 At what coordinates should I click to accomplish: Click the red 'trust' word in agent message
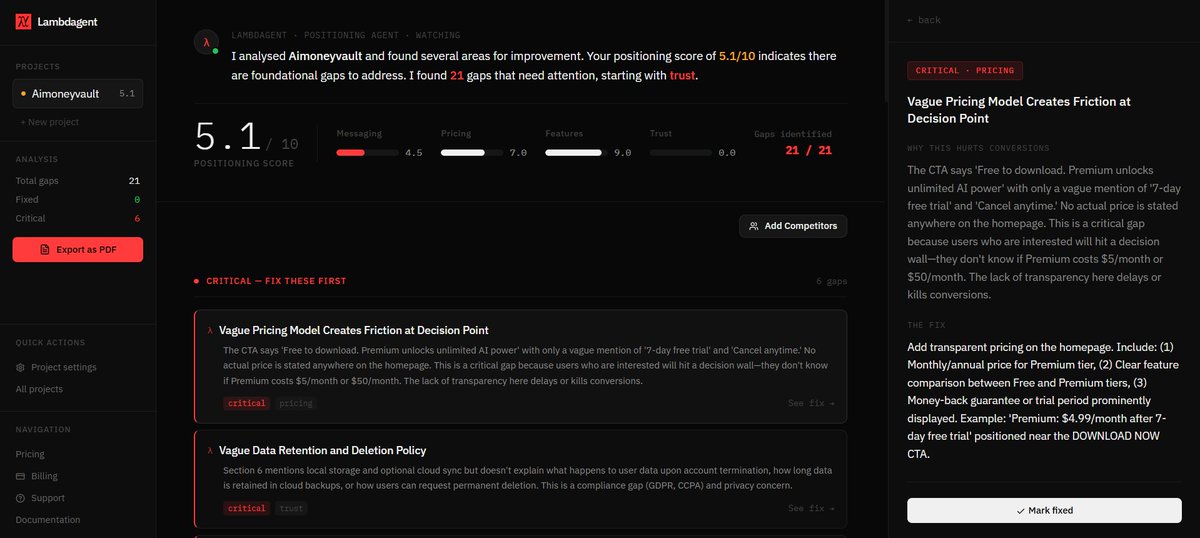[682, 75]
